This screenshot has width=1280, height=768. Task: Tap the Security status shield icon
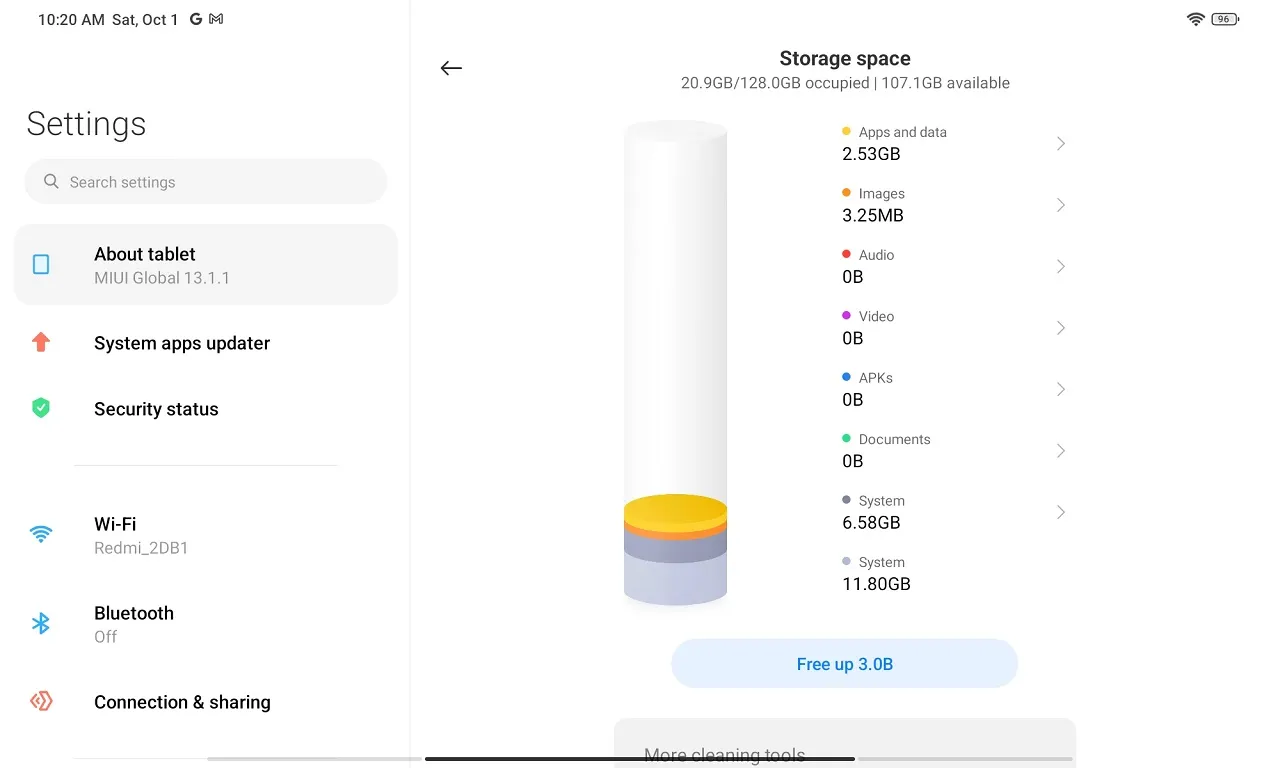[41, 408]
